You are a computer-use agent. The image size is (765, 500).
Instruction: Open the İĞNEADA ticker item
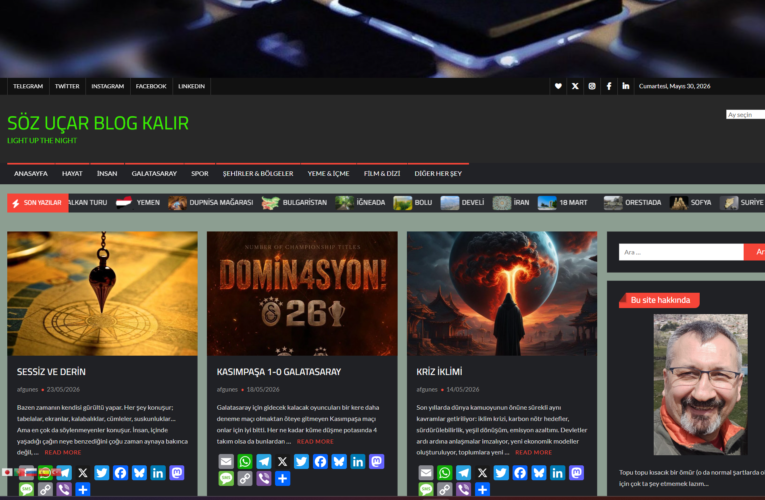pos(361,202)
